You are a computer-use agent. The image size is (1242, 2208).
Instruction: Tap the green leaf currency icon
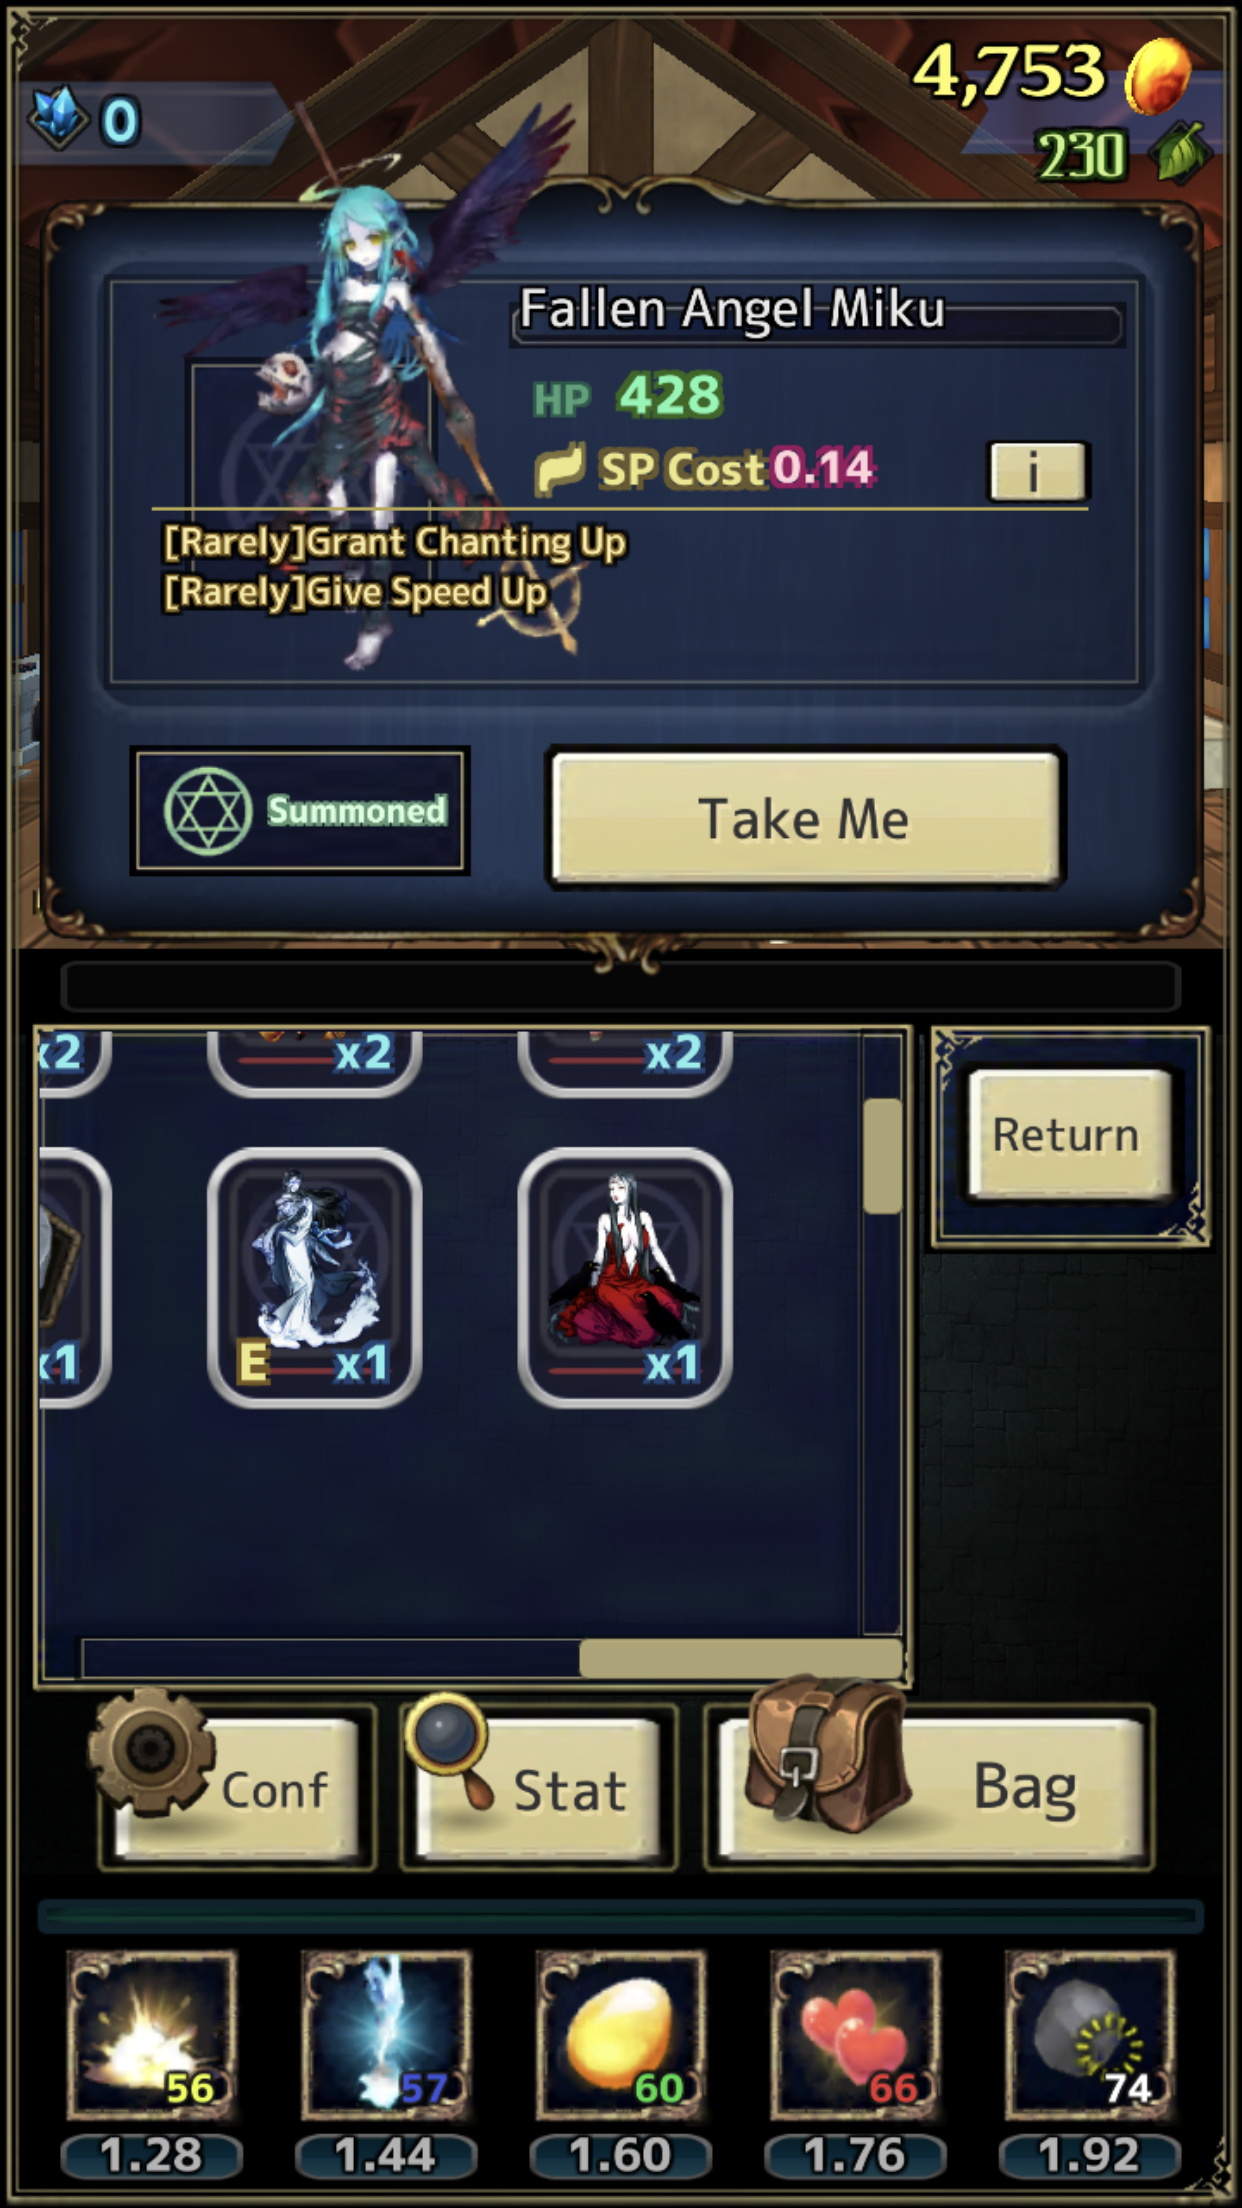point(1180,153)
